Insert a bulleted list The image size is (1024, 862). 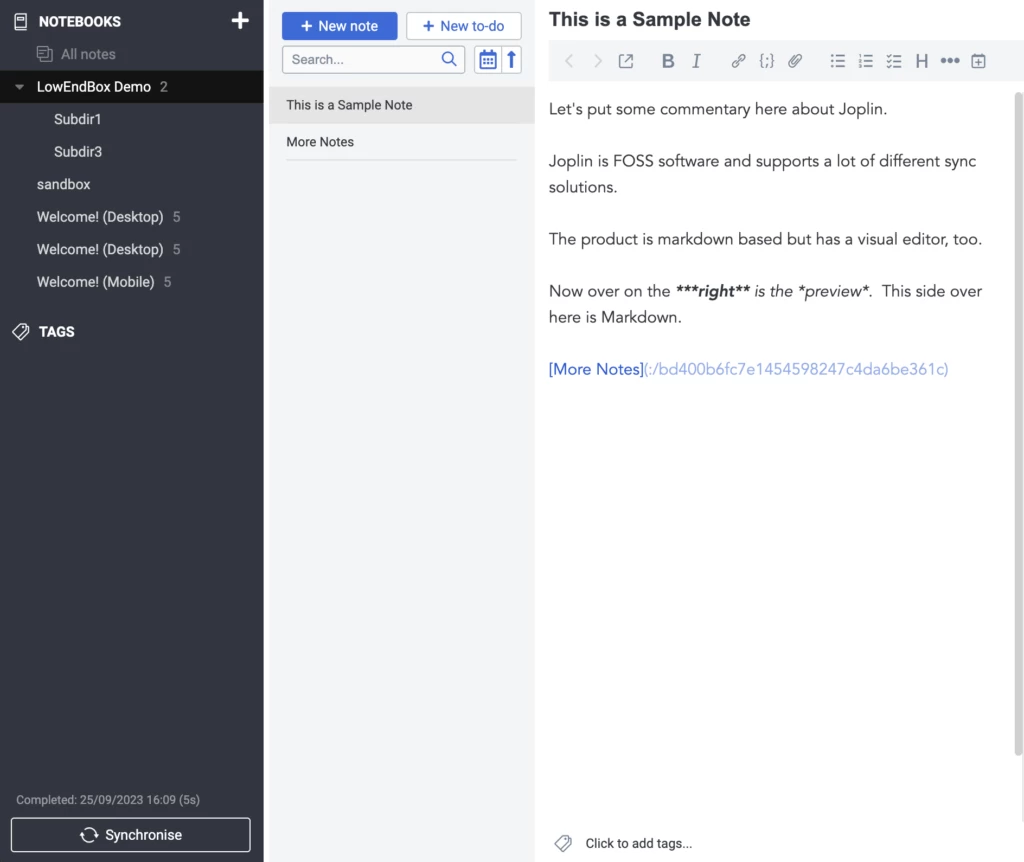coord(838,61)
